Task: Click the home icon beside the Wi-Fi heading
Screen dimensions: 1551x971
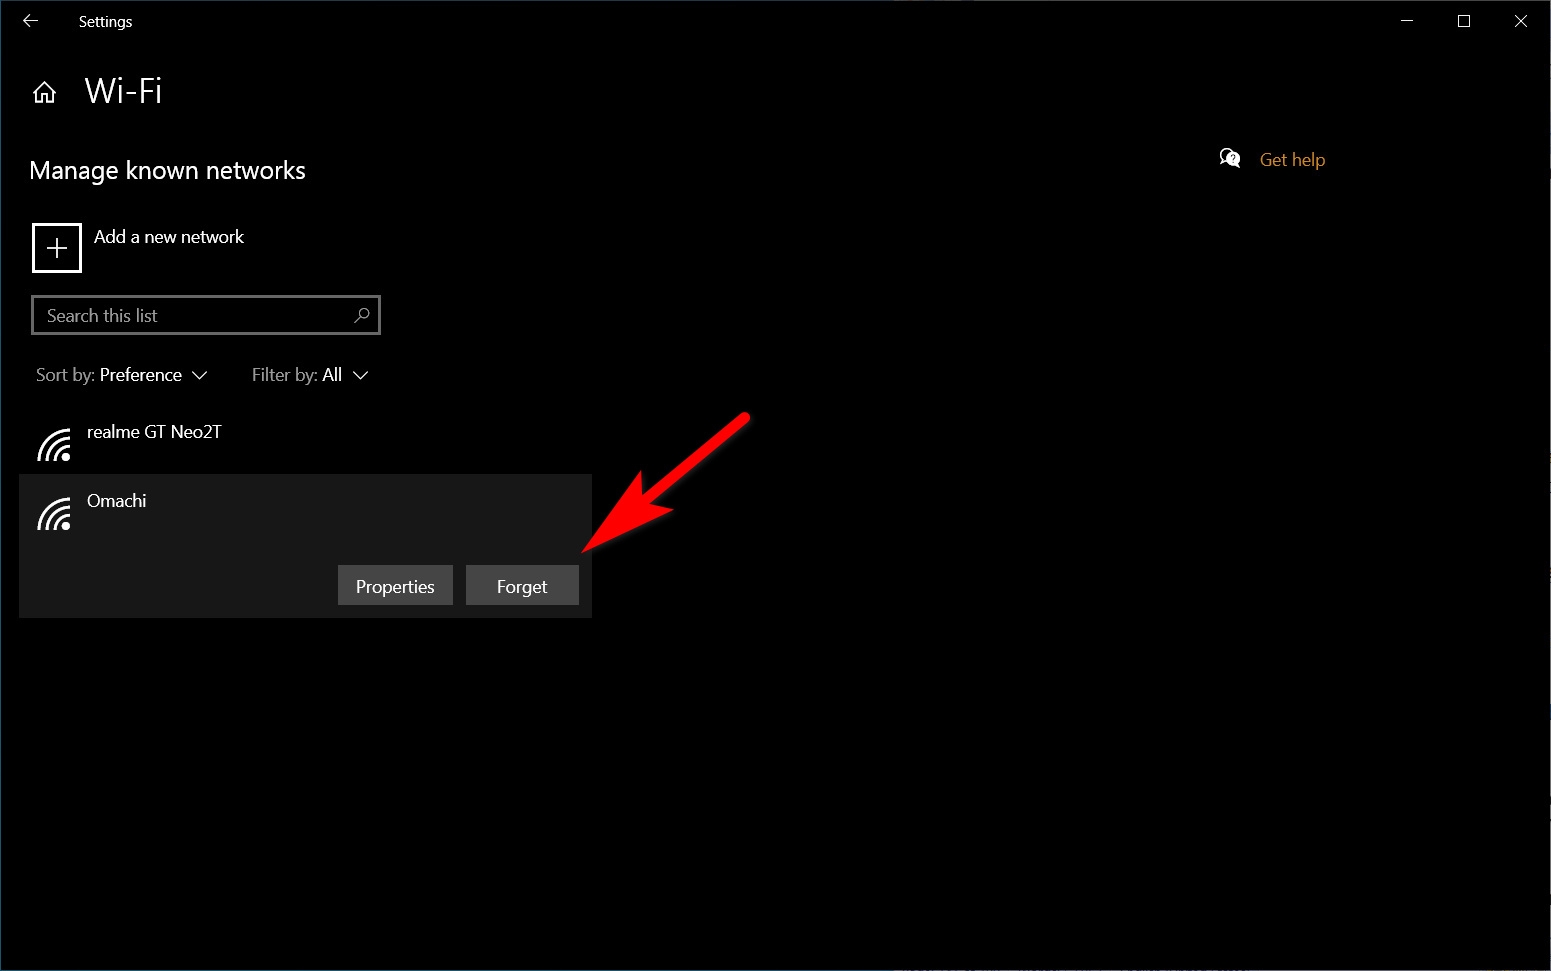Action: click(44, 91)
